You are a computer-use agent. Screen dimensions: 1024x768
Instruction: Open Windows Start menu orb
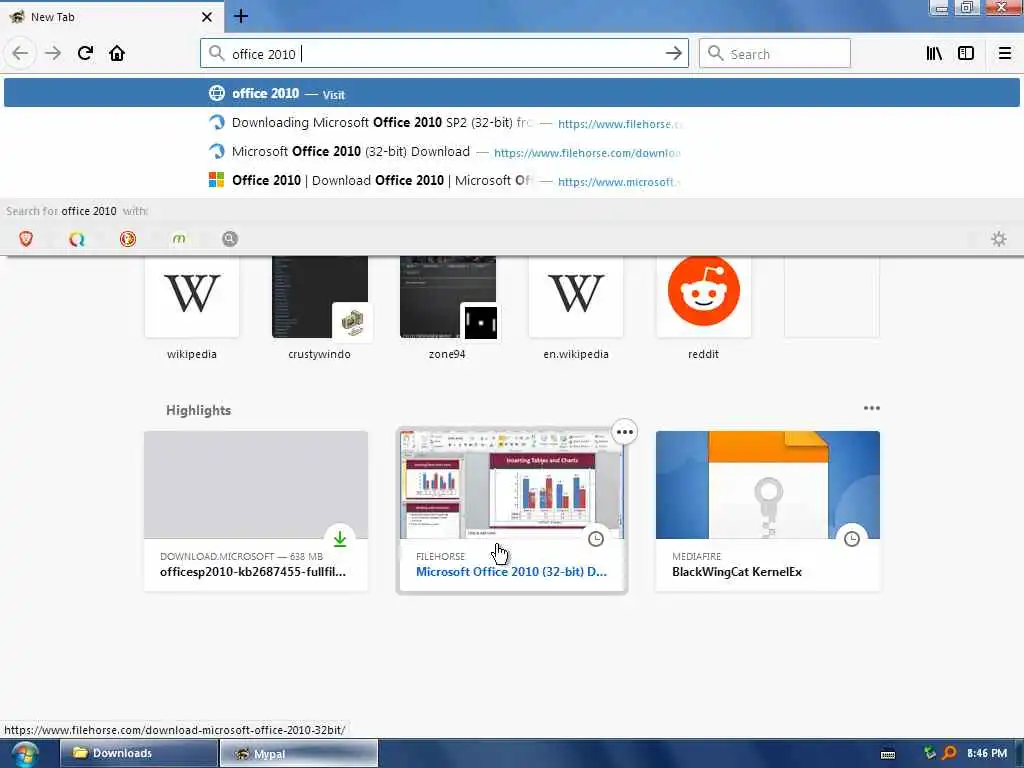25,754
